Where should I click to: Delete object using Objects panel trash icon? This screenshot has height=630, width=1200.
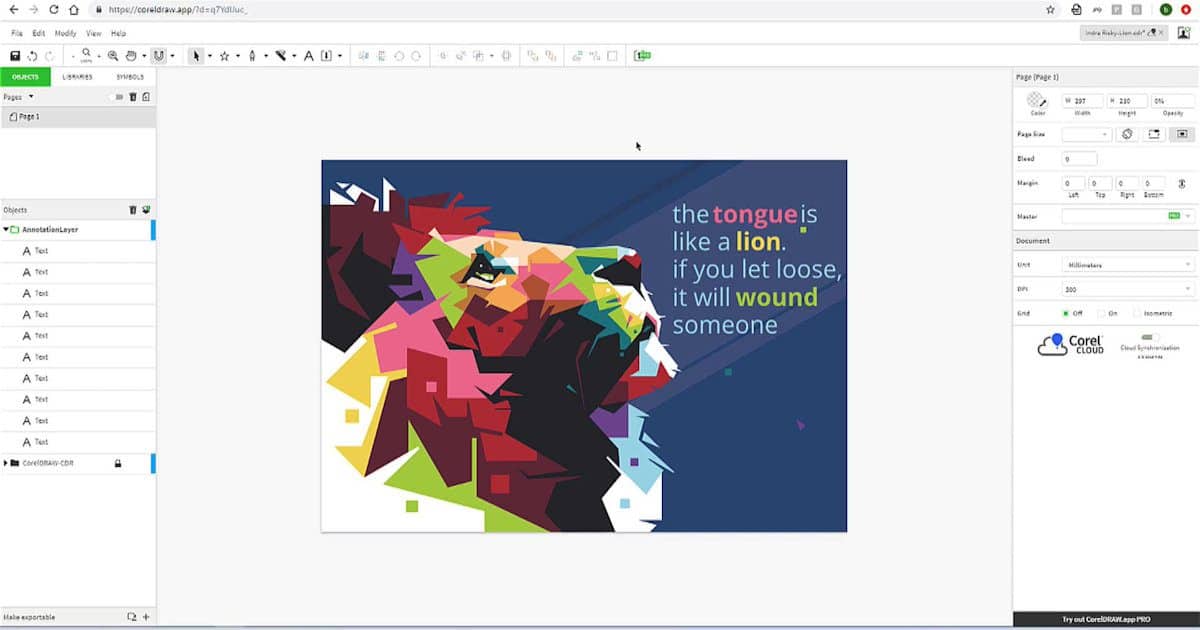(132, 210)
